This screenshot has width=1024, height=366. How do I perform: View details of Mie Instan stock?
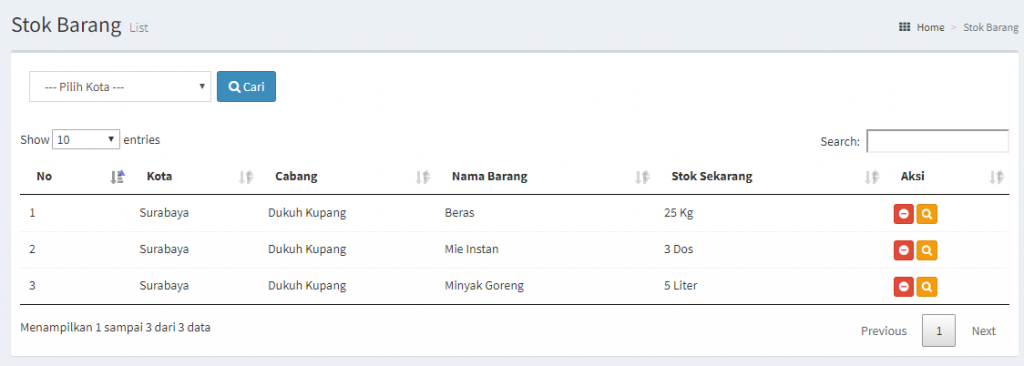click(927, 250)
